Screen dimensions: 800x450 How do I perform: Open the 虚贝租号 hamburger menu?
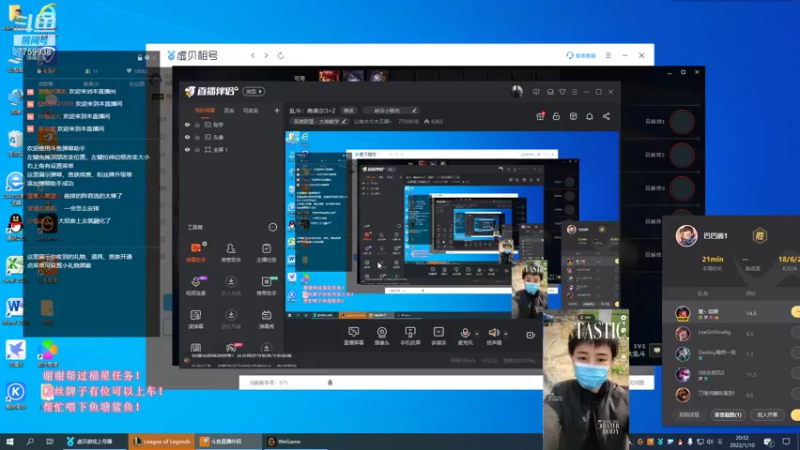pos(608,55)
